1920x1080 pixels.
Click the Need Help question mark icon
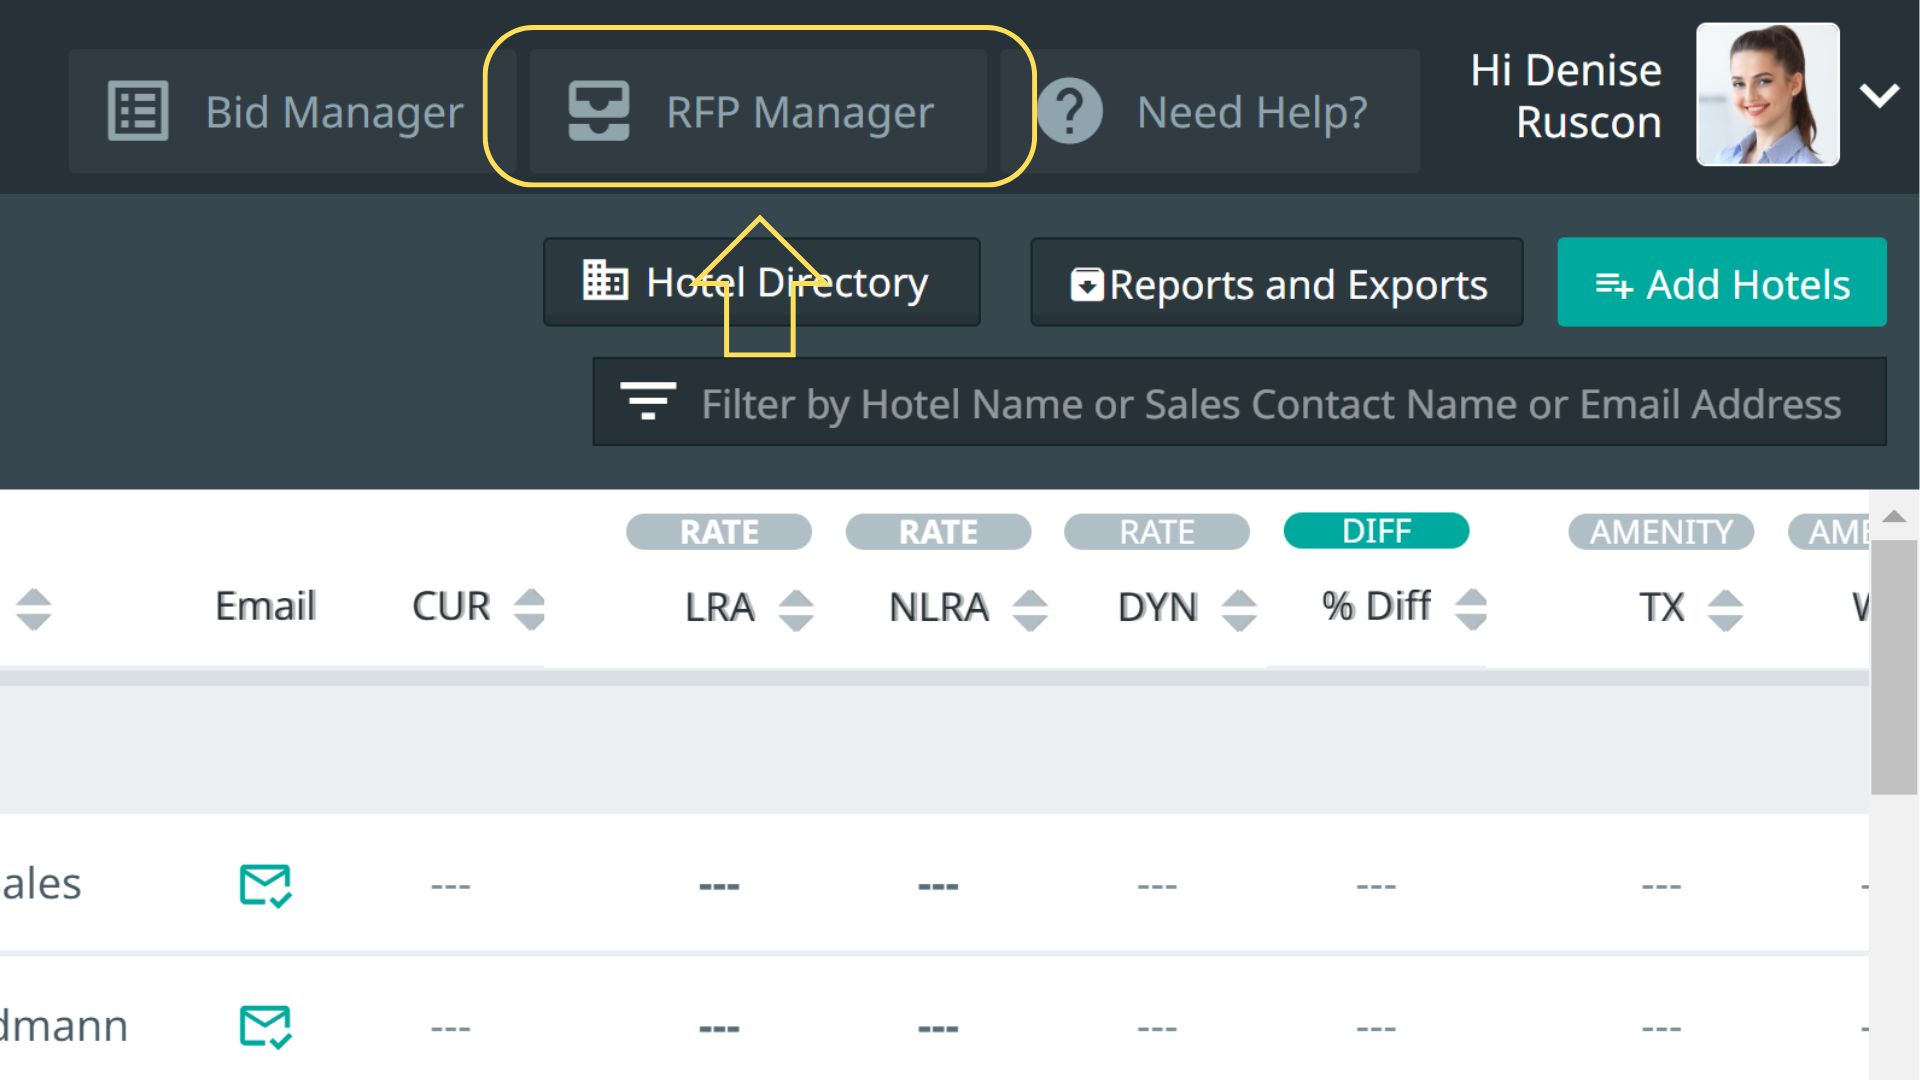pos(1070,111)
